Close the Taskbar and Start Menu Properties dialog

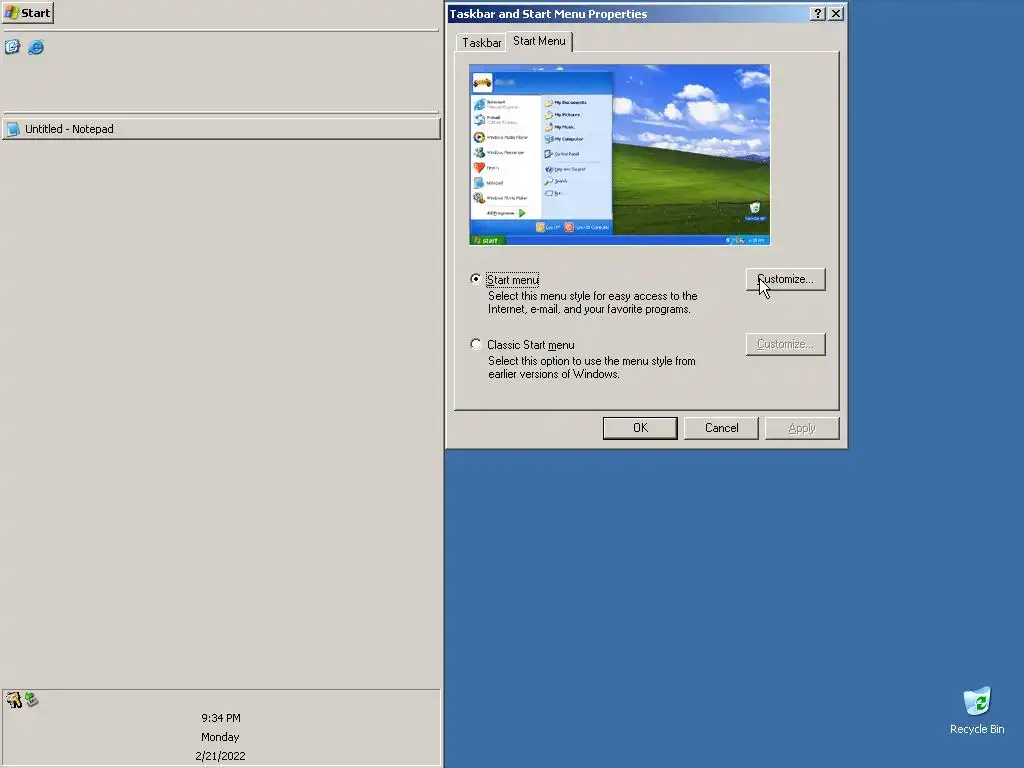click(836, 14)
